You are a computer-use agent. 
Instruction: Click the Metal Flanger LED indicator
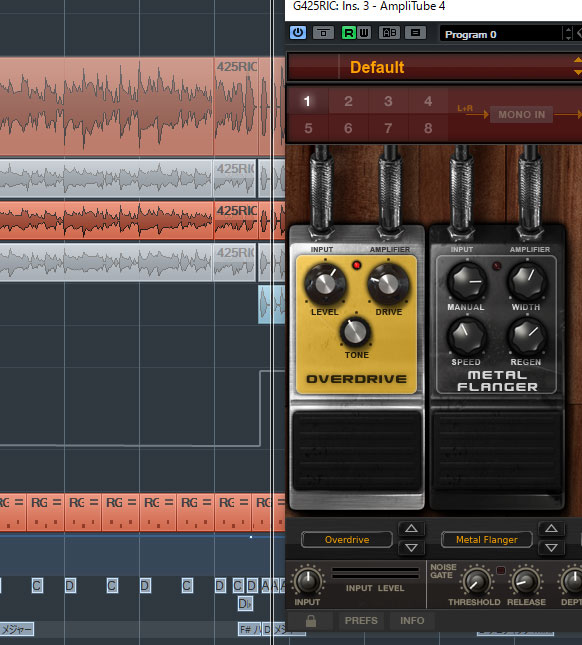tap(497, 266)
